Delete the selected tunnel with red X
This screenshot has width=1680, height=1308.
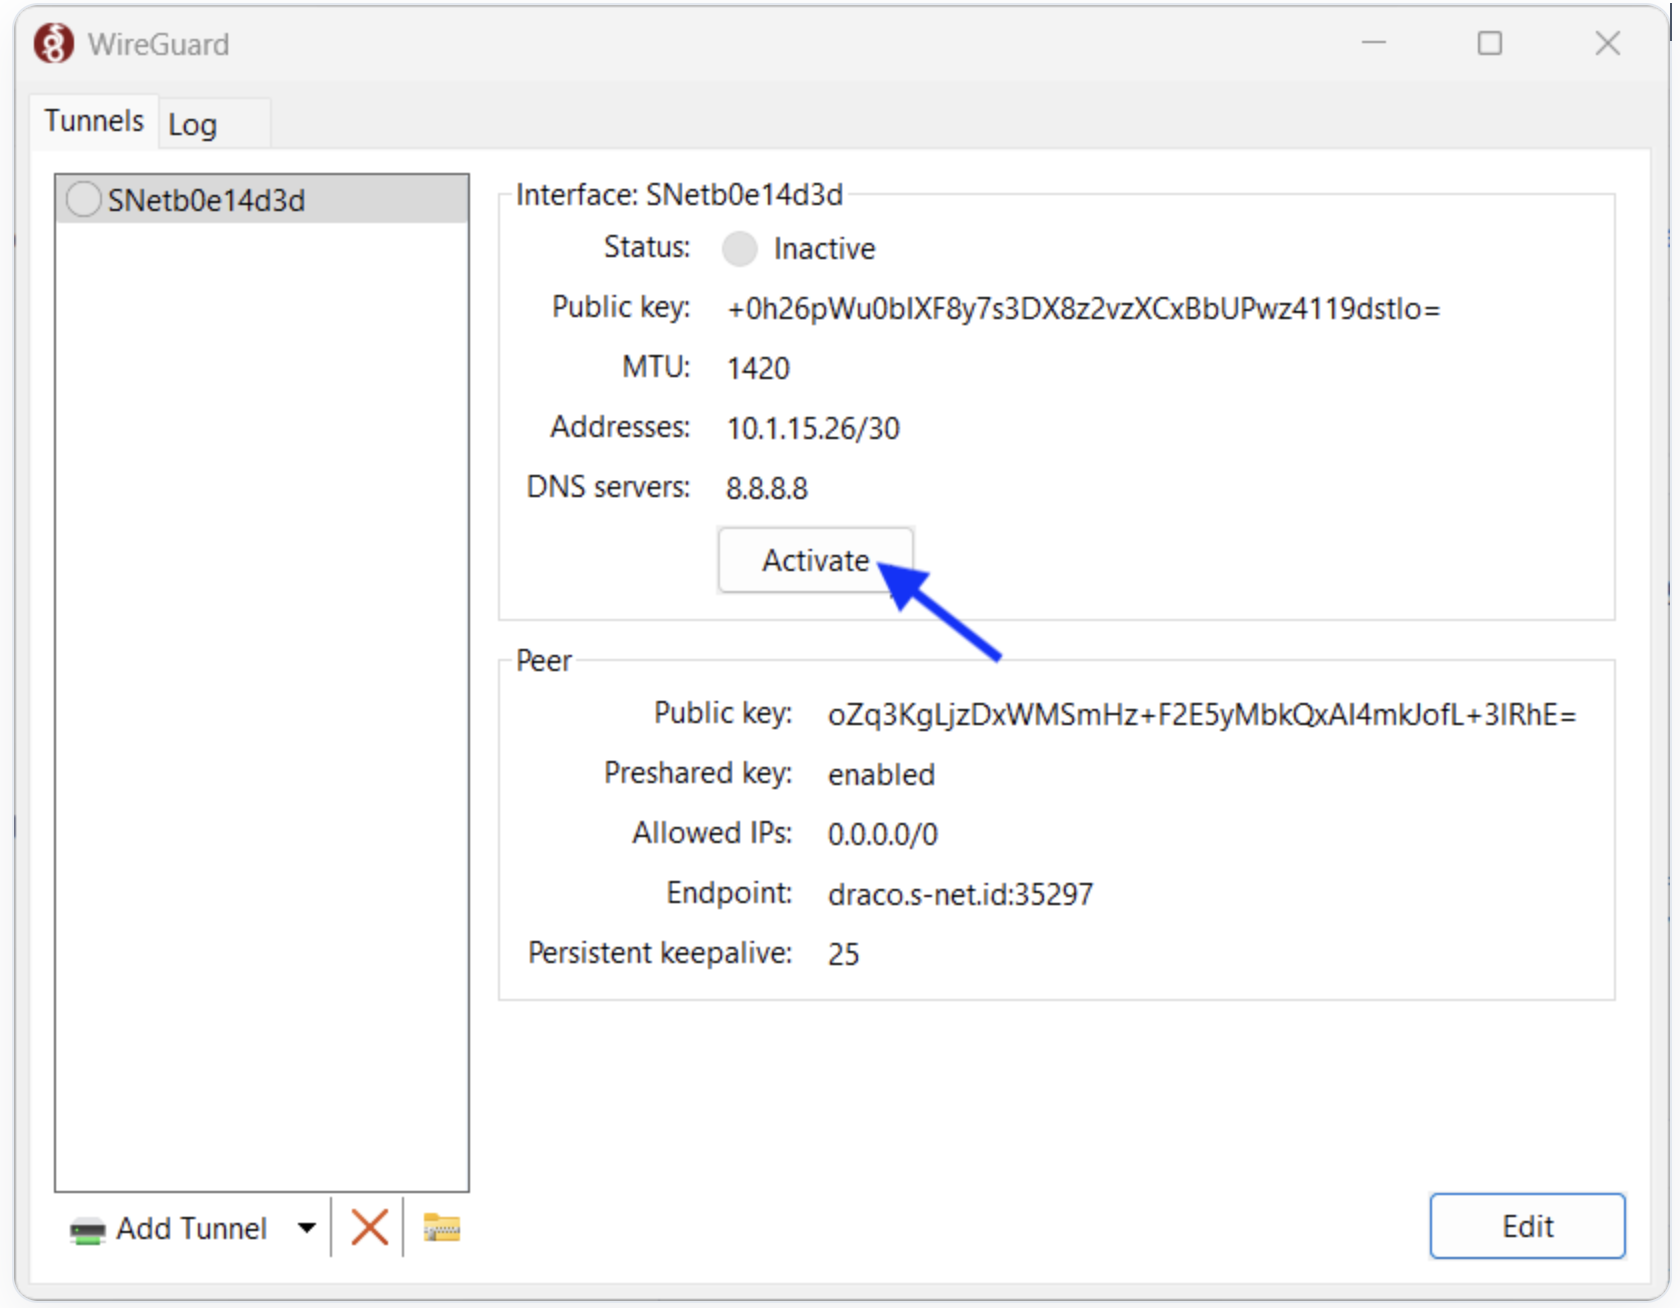point(370,1227)
